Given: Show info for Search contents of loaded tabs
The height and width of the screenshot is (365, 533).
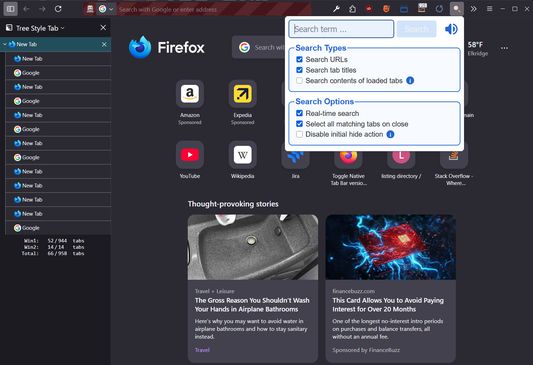Looking at the screenshot, I should pyautogui.click(x=410, y=81).
